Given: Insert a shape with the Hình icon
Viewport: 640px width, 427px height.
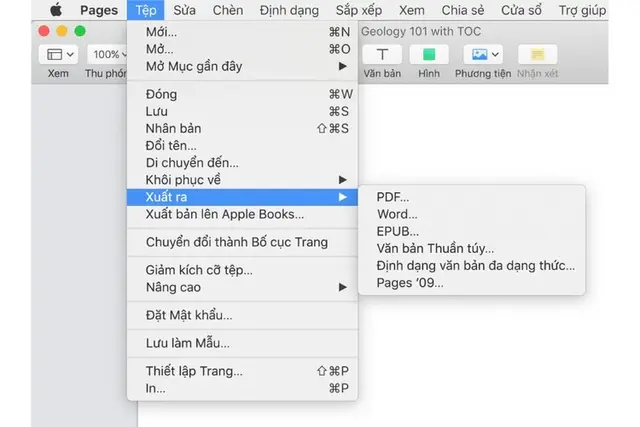Looking at the screenshot, I should click(x=429, y=54).
